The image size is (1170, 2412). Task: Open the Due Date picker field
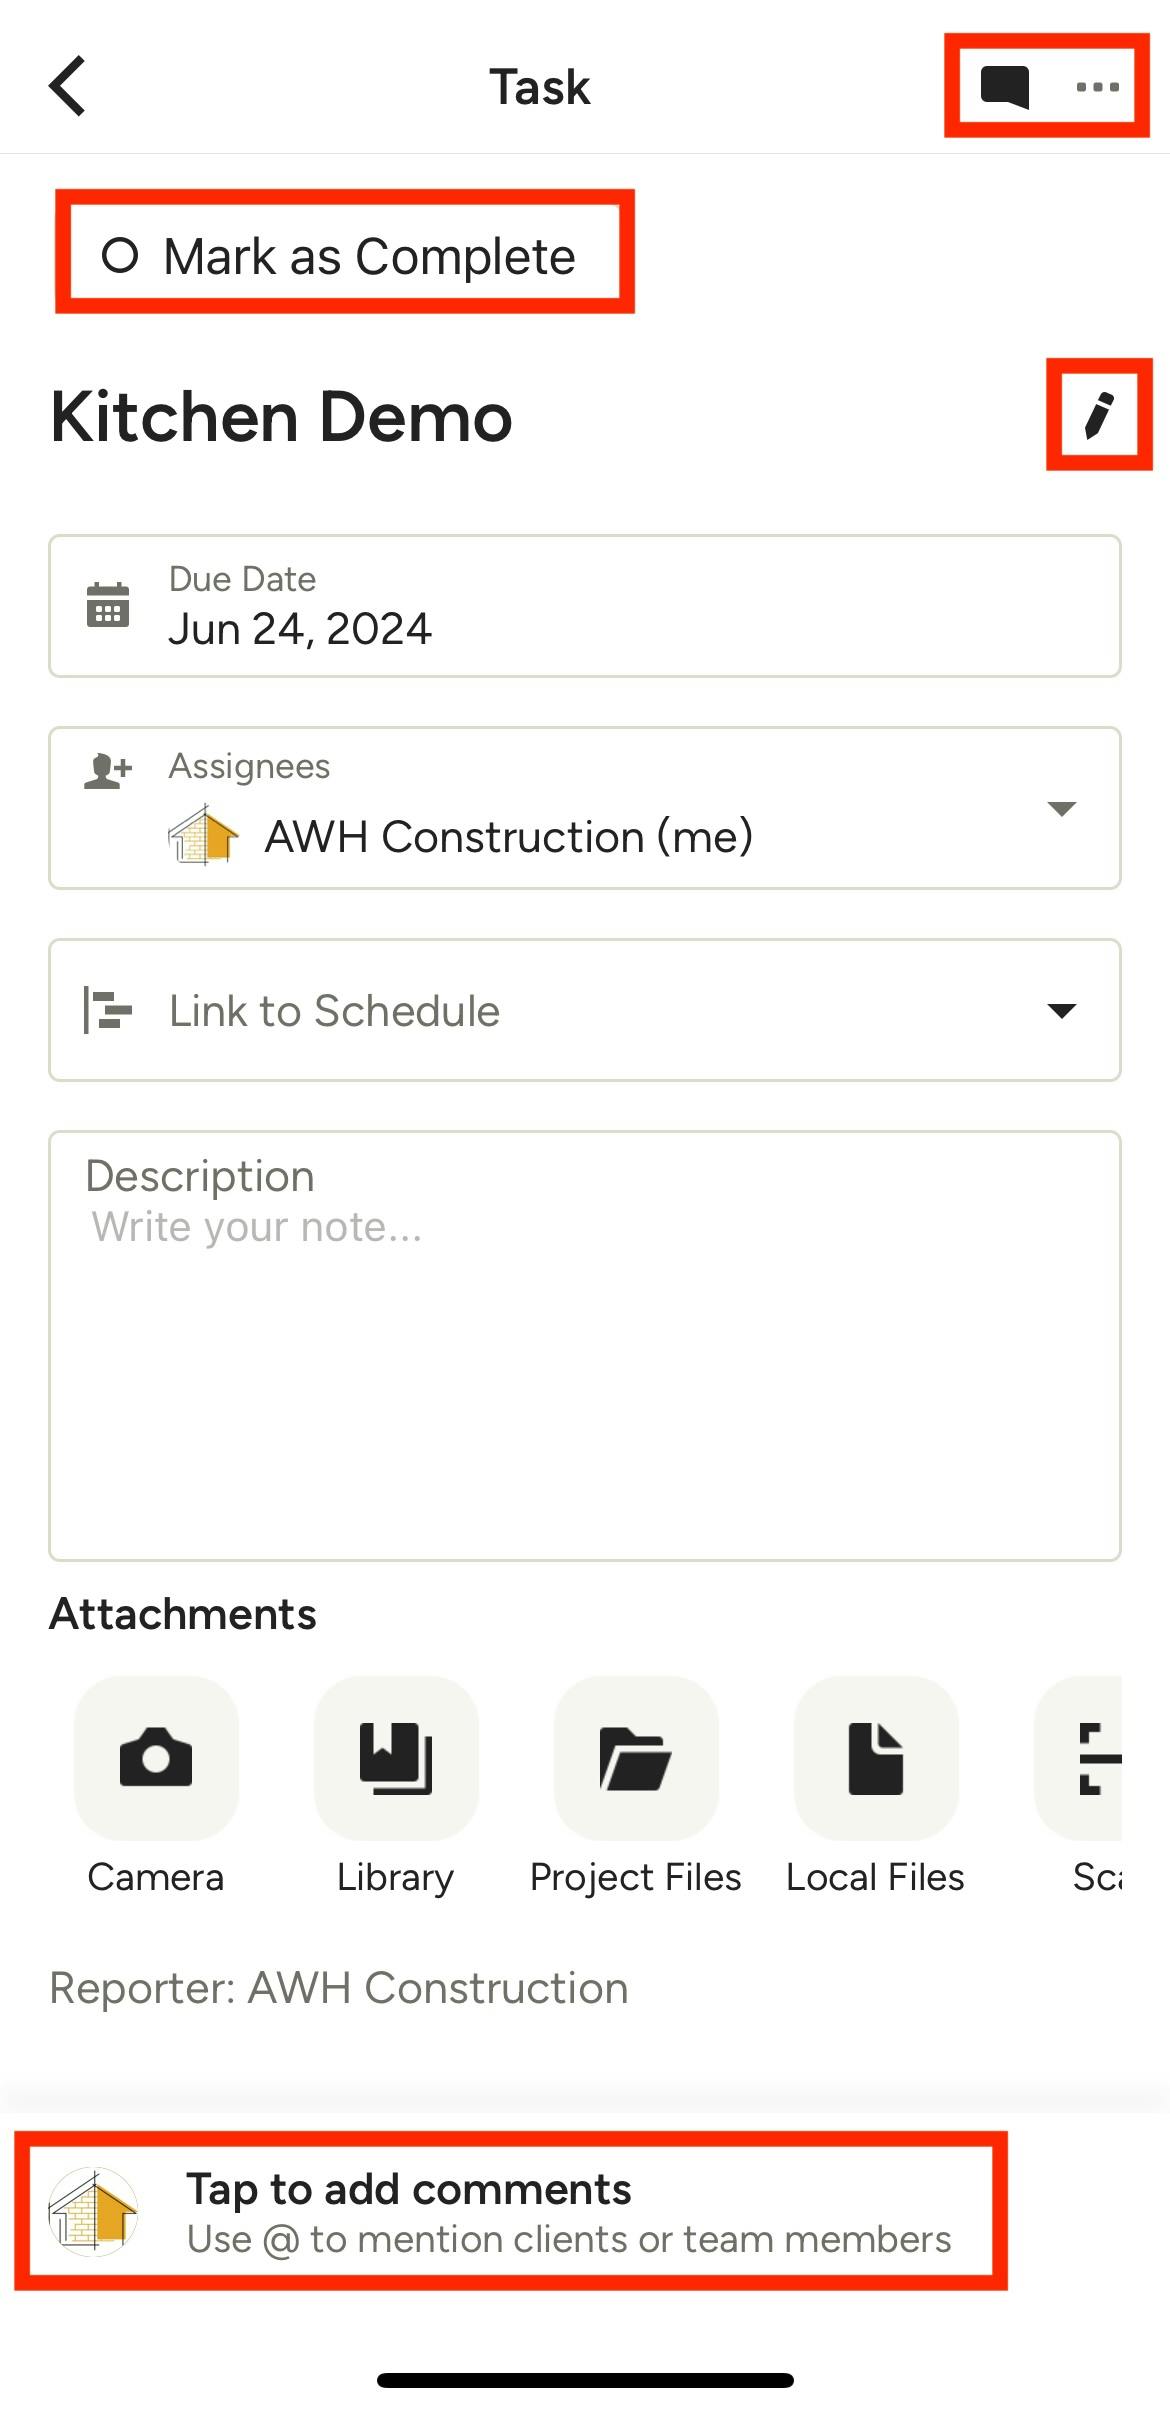click(x=585, y=606)
